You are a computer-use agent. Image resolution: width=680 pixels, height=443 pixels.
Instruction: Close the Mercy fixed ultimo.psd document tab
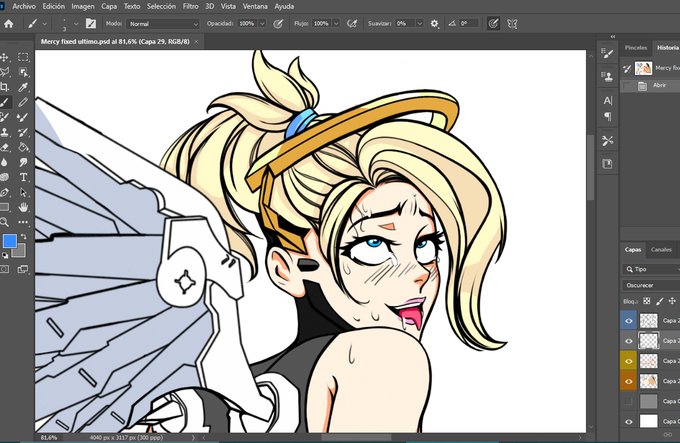point(196,42)
